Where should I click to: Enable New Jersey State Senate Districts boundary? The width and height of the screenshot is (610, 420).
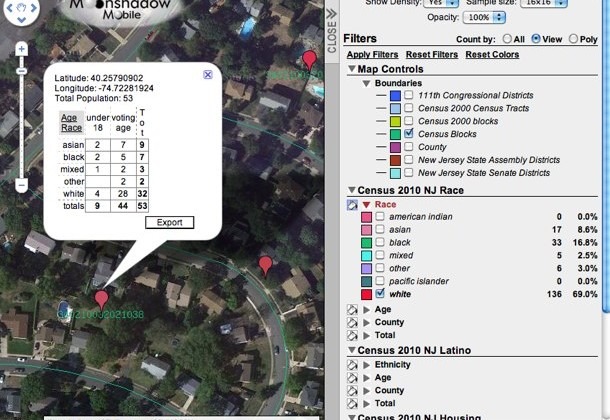click(408, 172)
